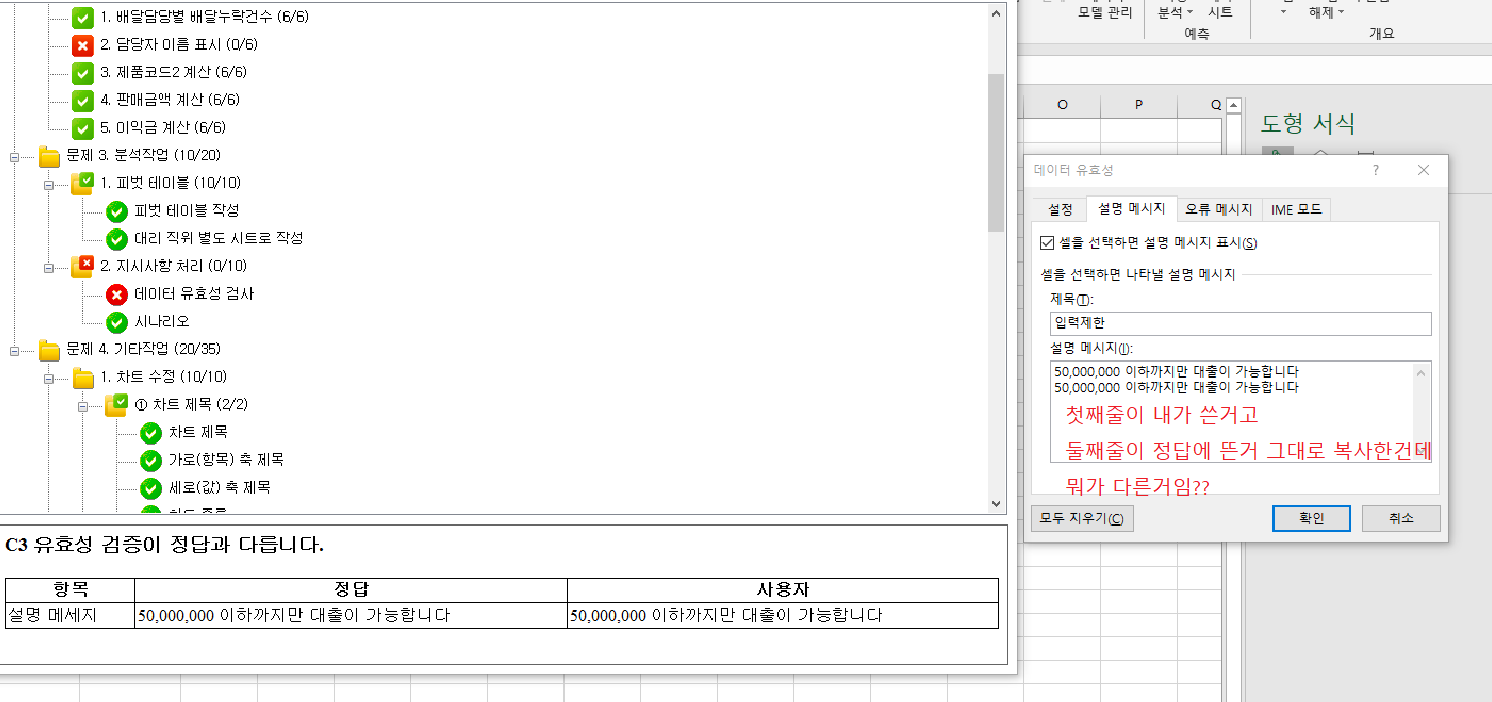Click the folder icon for 1. 차트 수정
This screenshot has width=1492, height=702.
click(x=83, y=378)
